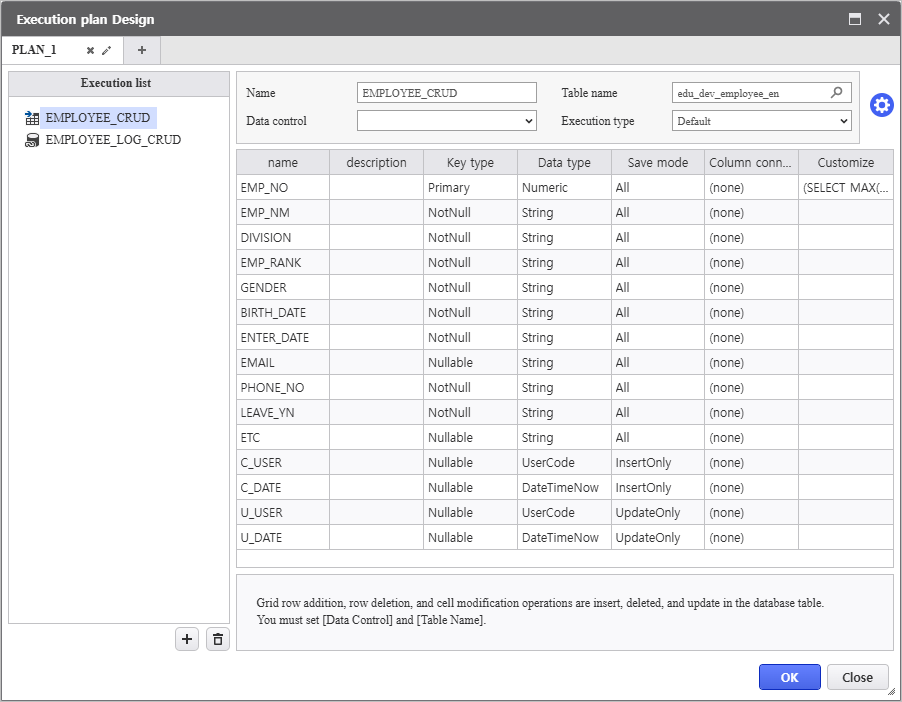Click the Customize cell for EMP_NO
Image resolution: width=902 pixels, height=702 pixels.
[845, 188]
